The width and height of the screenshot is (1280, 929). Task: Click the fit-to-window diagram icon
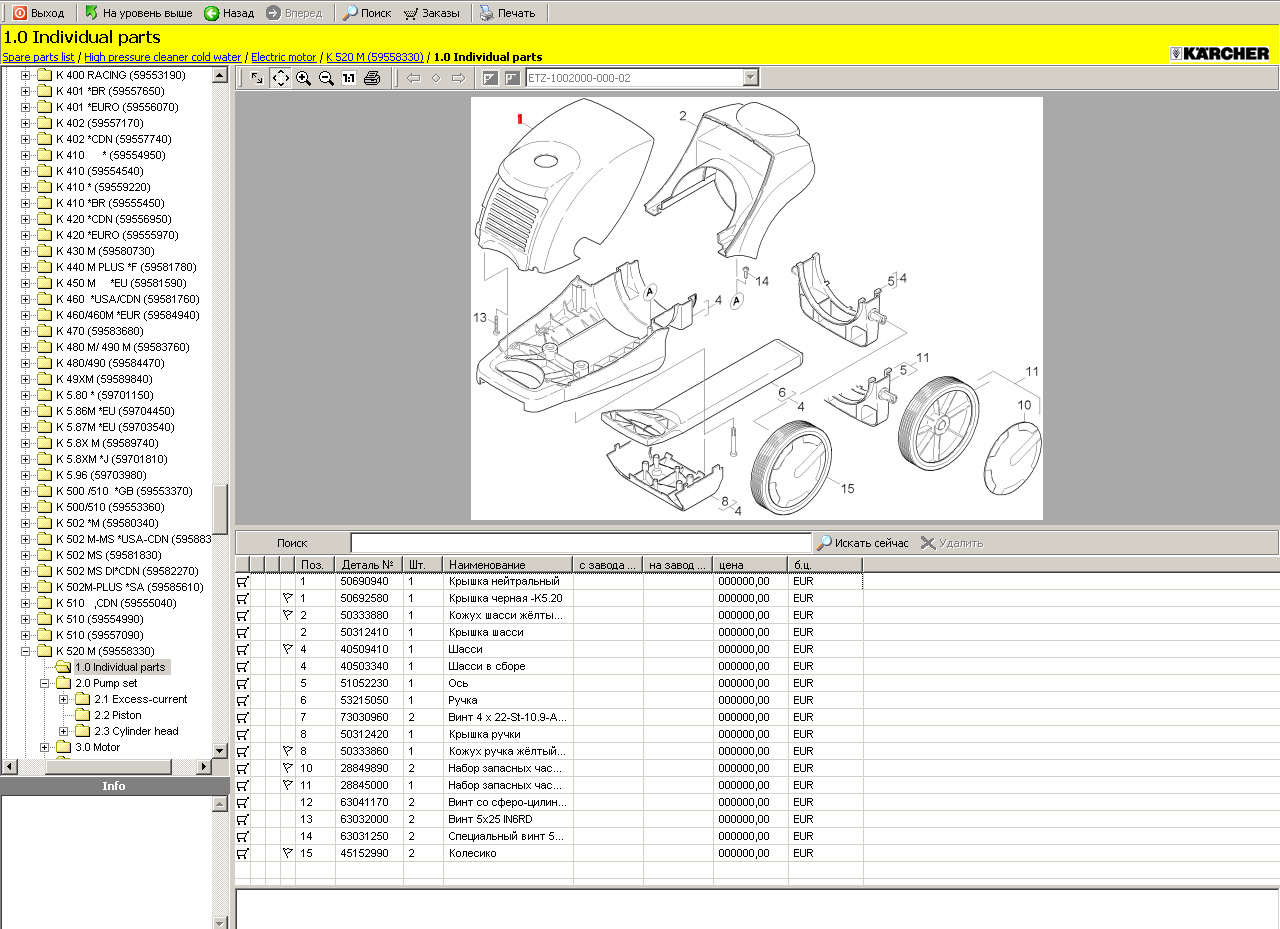click(258, 78)
